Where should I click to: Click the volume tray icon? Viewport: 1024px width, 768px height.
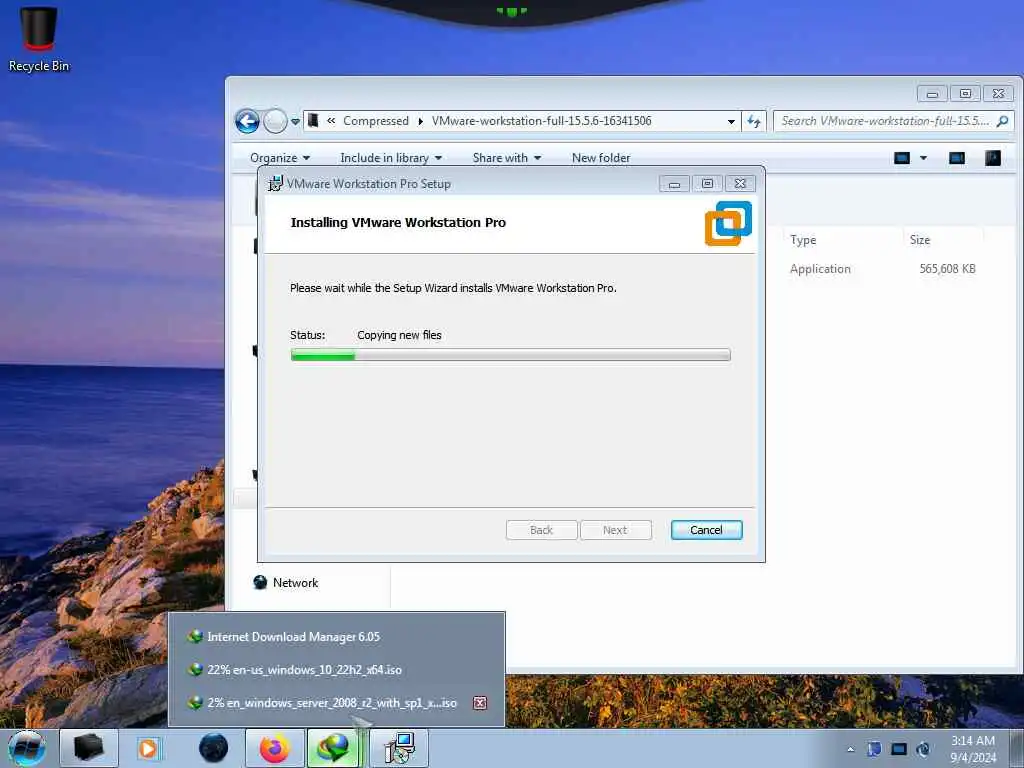[x=923, y=749]
